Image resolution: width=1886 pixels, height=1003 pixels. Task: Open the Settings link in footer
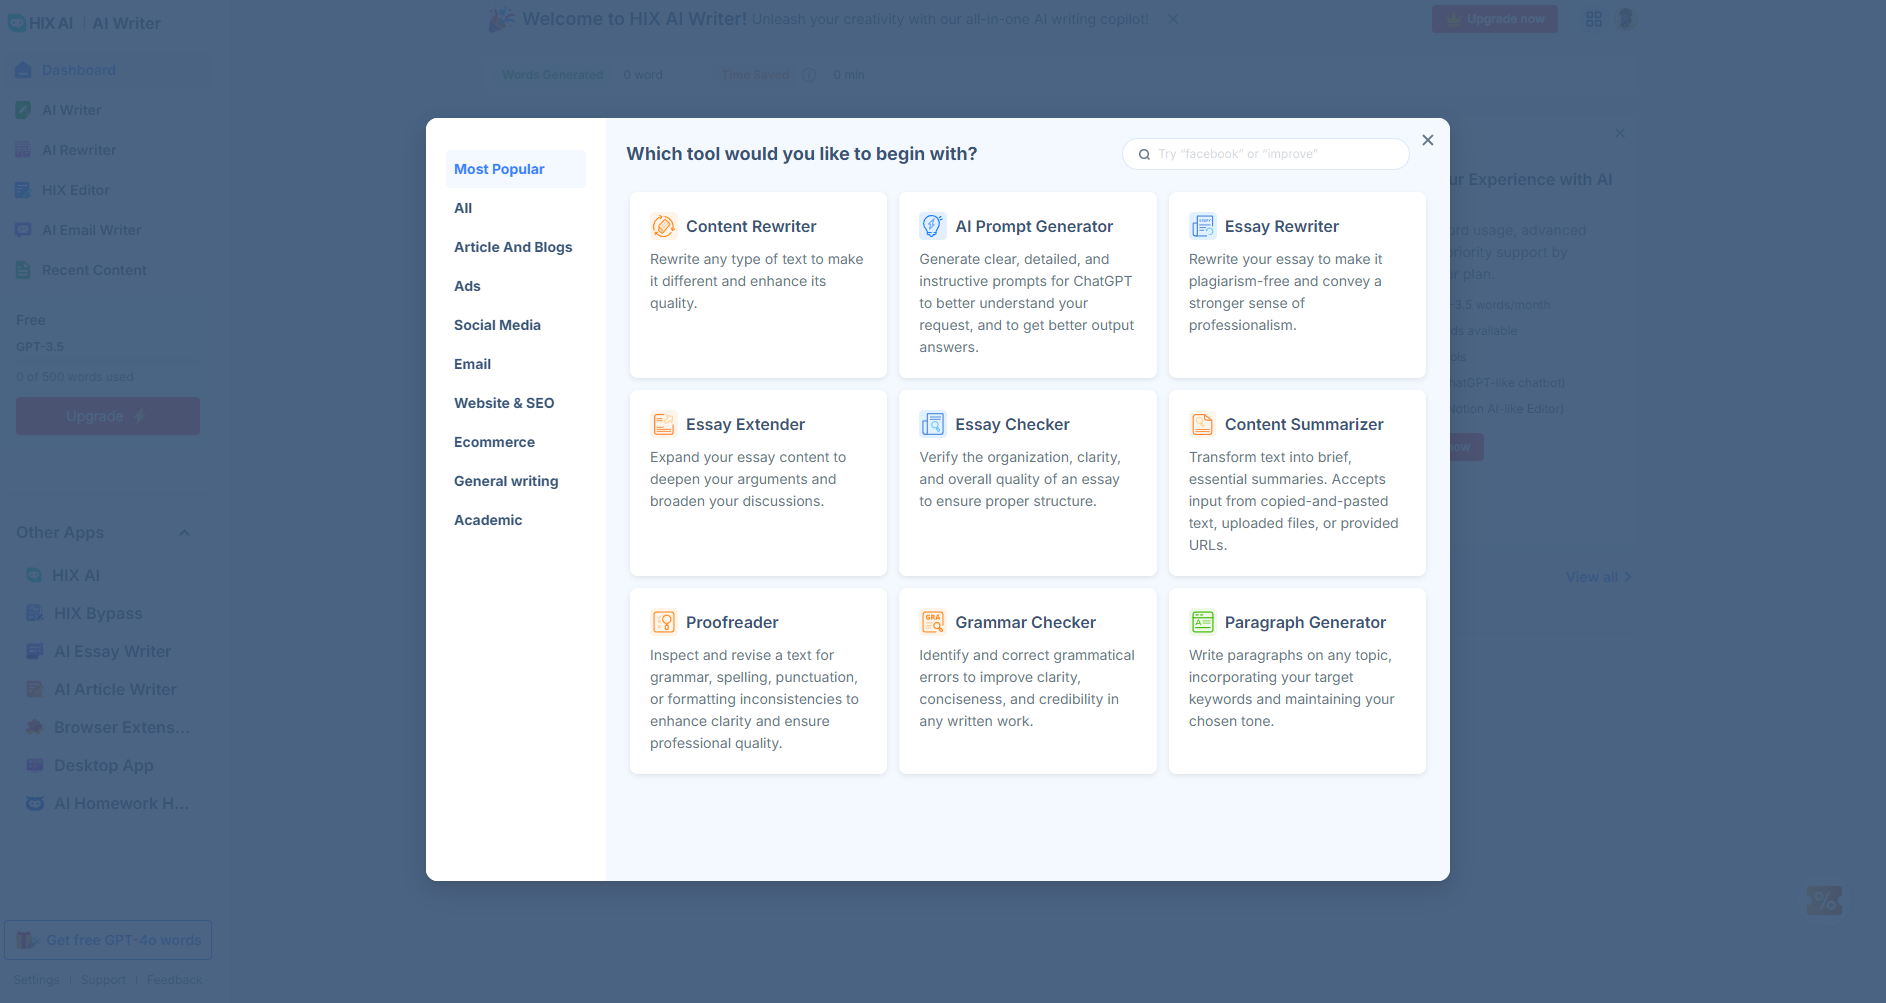tap(37, 980)
